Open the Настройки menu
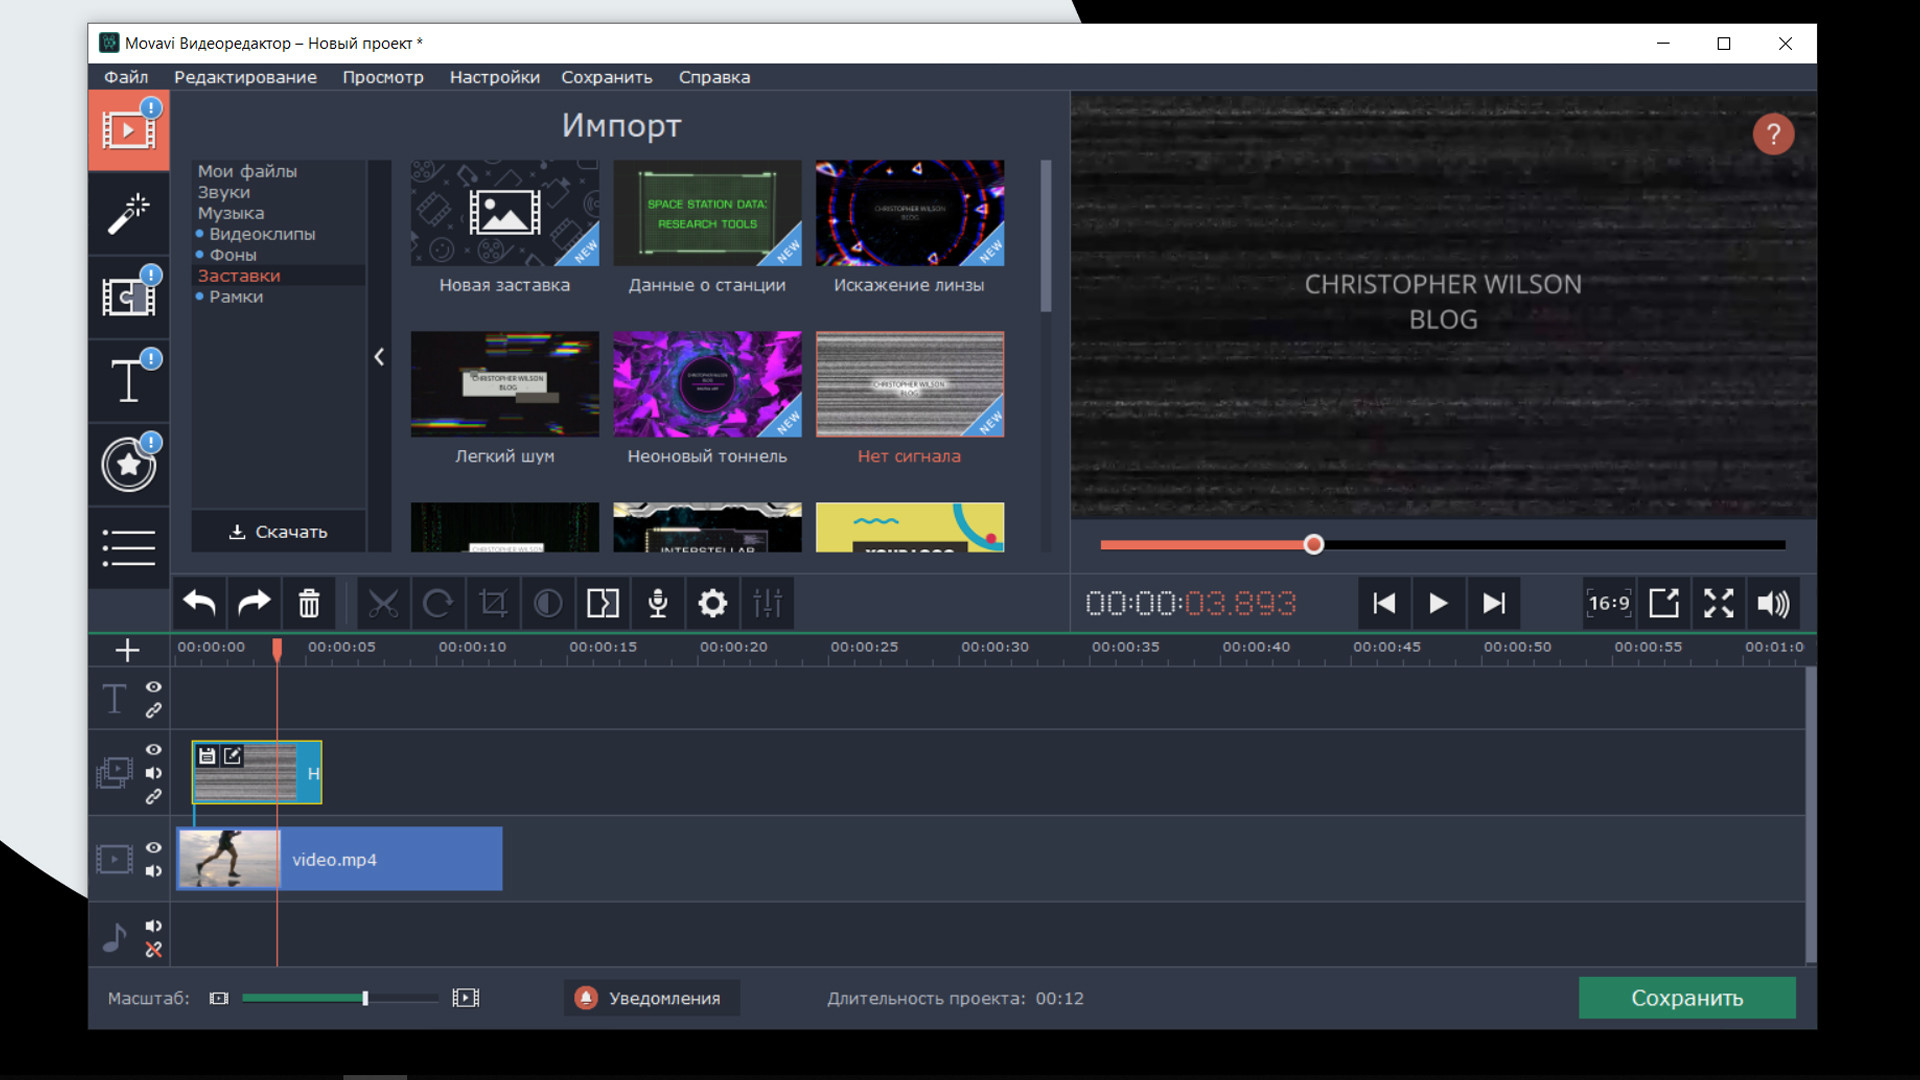 (494, 77)
